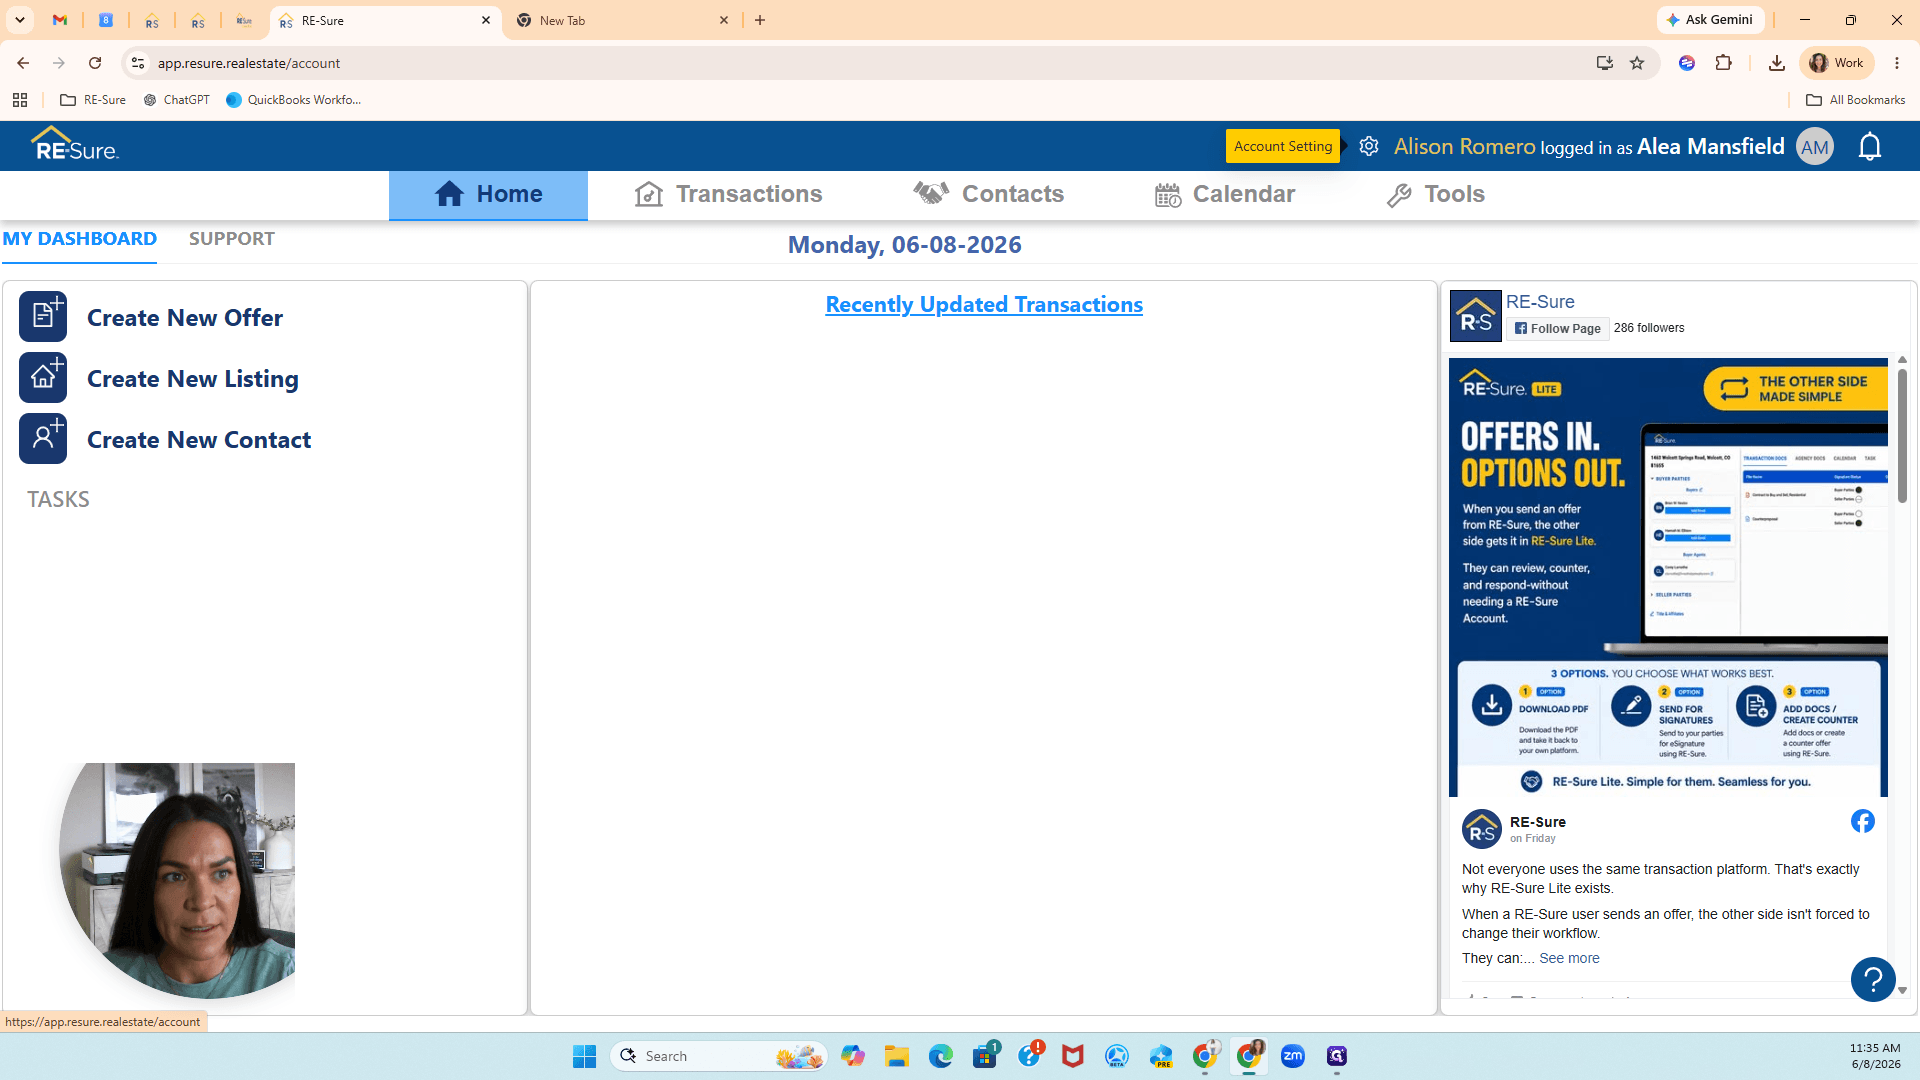Go to the Contacts navigation tab
The image size is (1920, 1080).
tap(988, 194)
